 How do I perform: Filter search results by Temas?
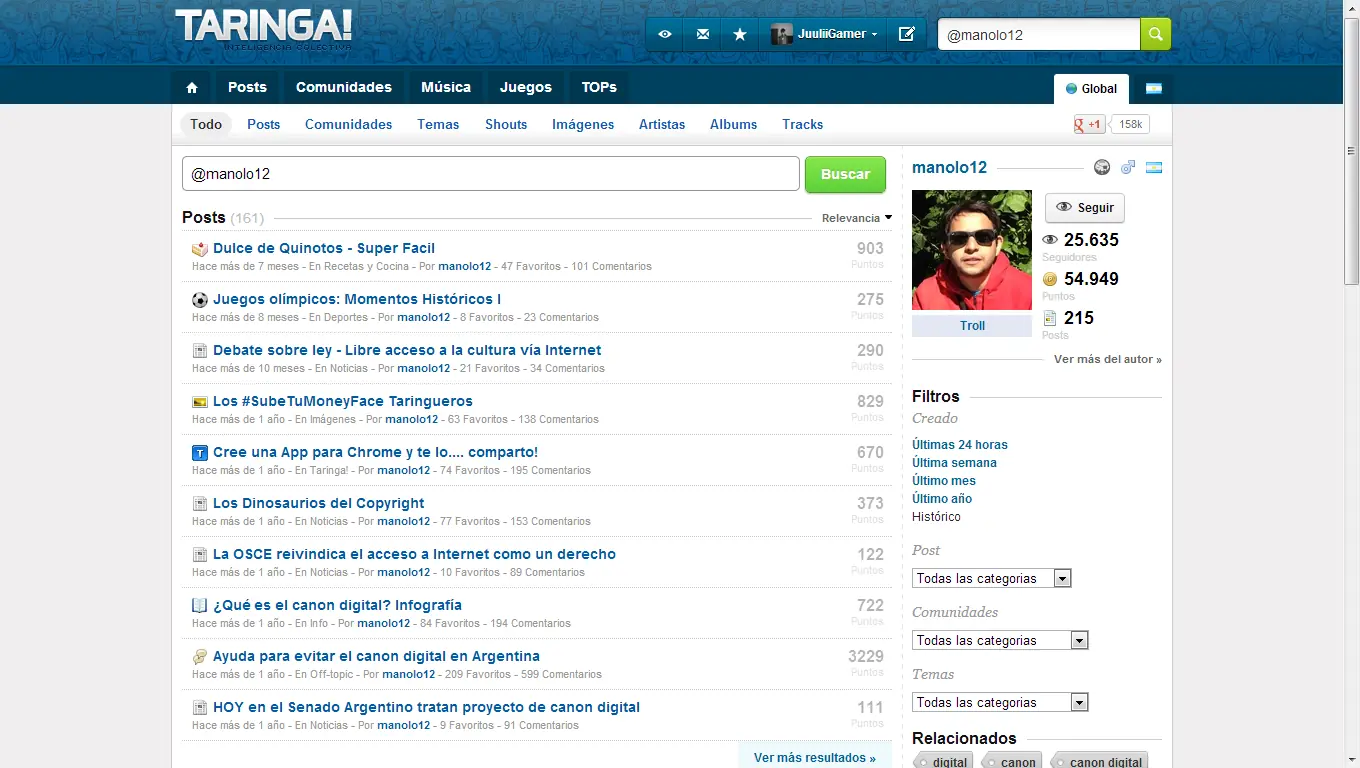[438, 125]
